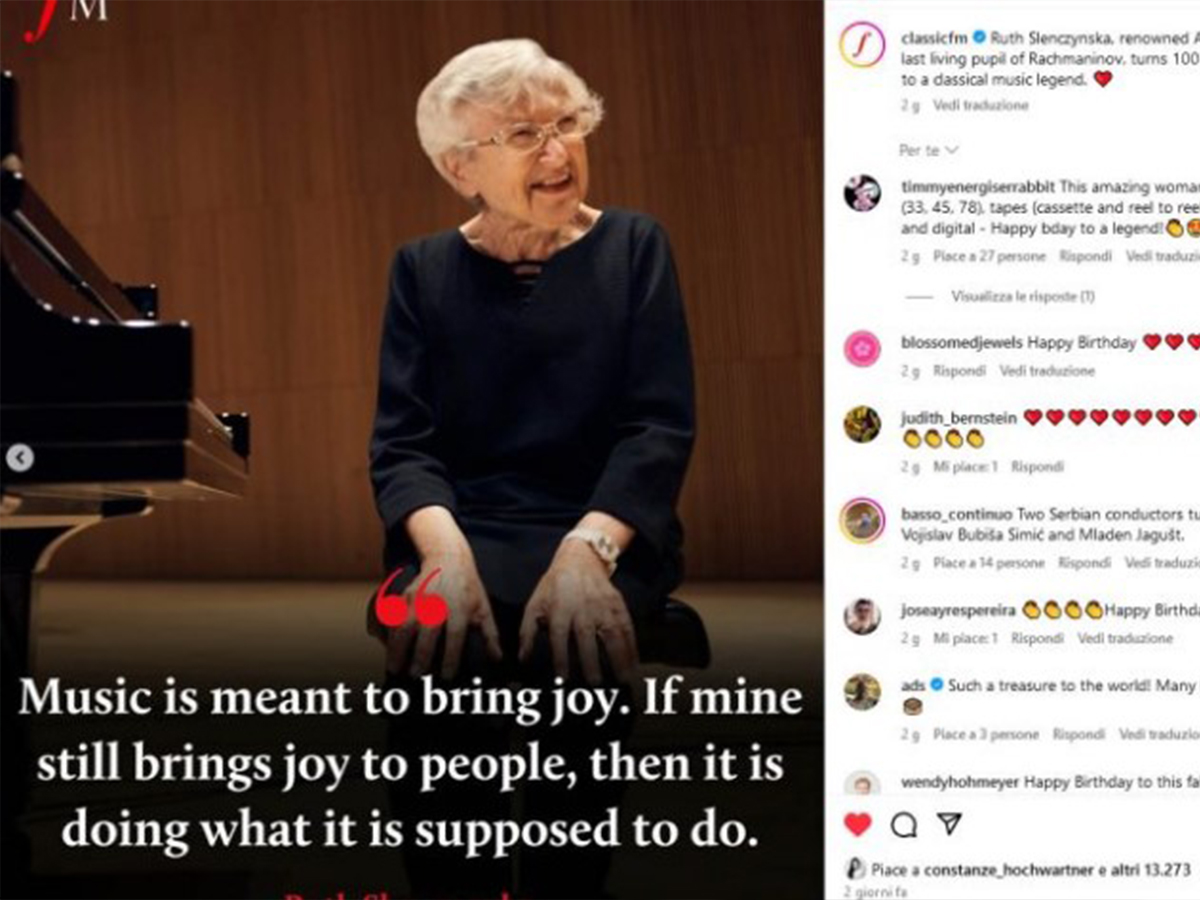Click 'Rispondi' under judith_bernstein comment
Viewport: 1200px width, 900px height.
pos(1037,466)
